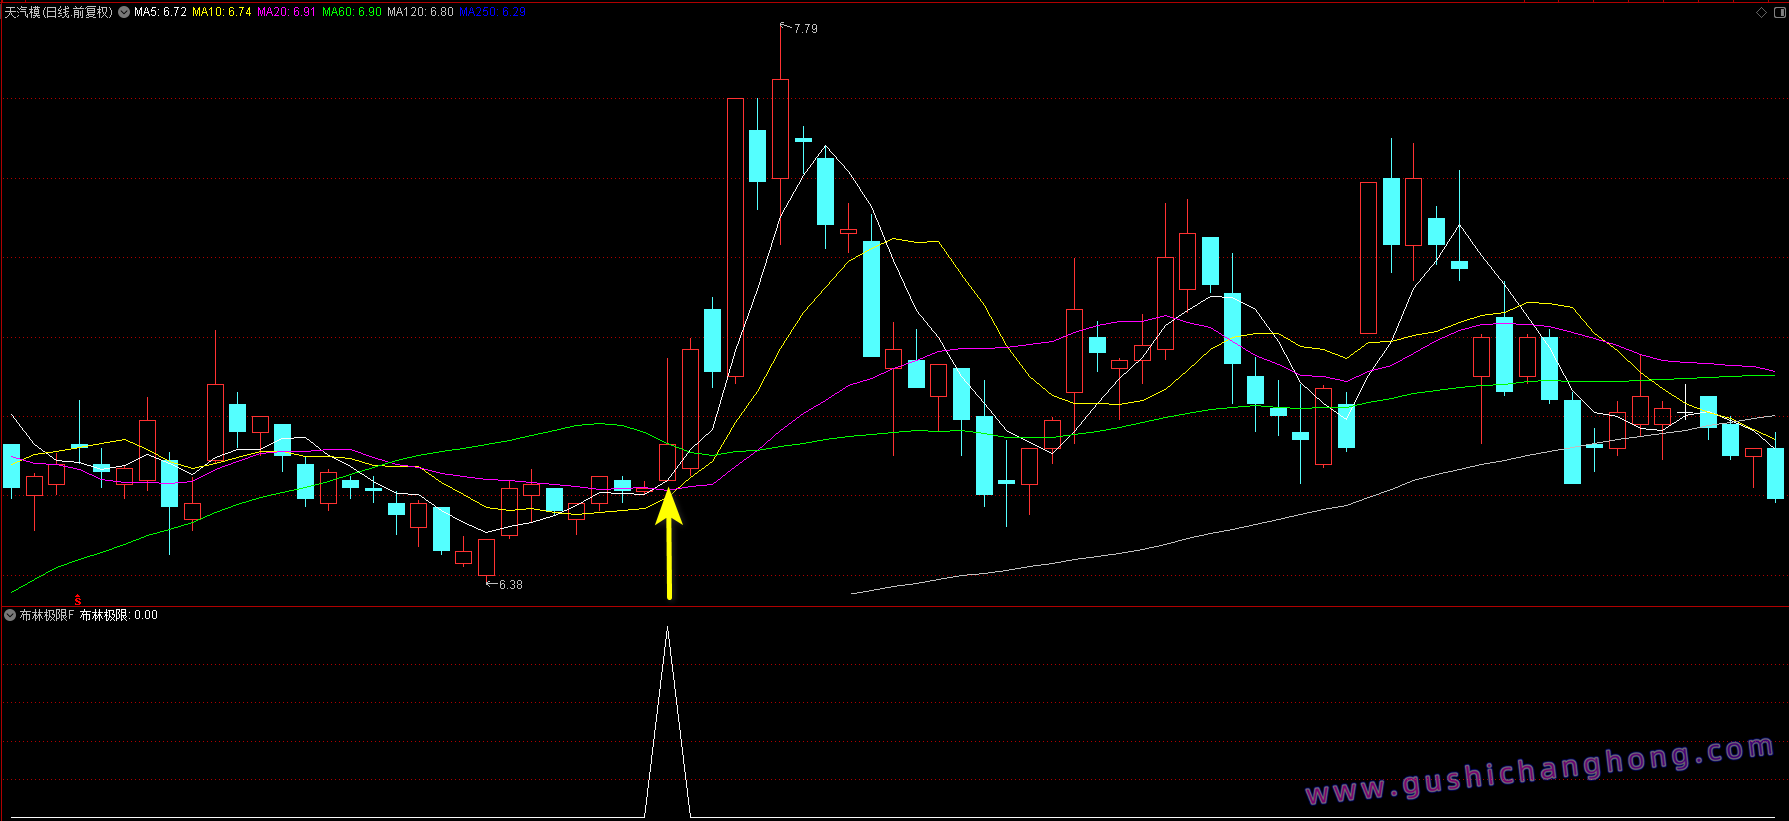Click the green MA60: 6.90 label
1789x821 pixels.
(351, 13)
